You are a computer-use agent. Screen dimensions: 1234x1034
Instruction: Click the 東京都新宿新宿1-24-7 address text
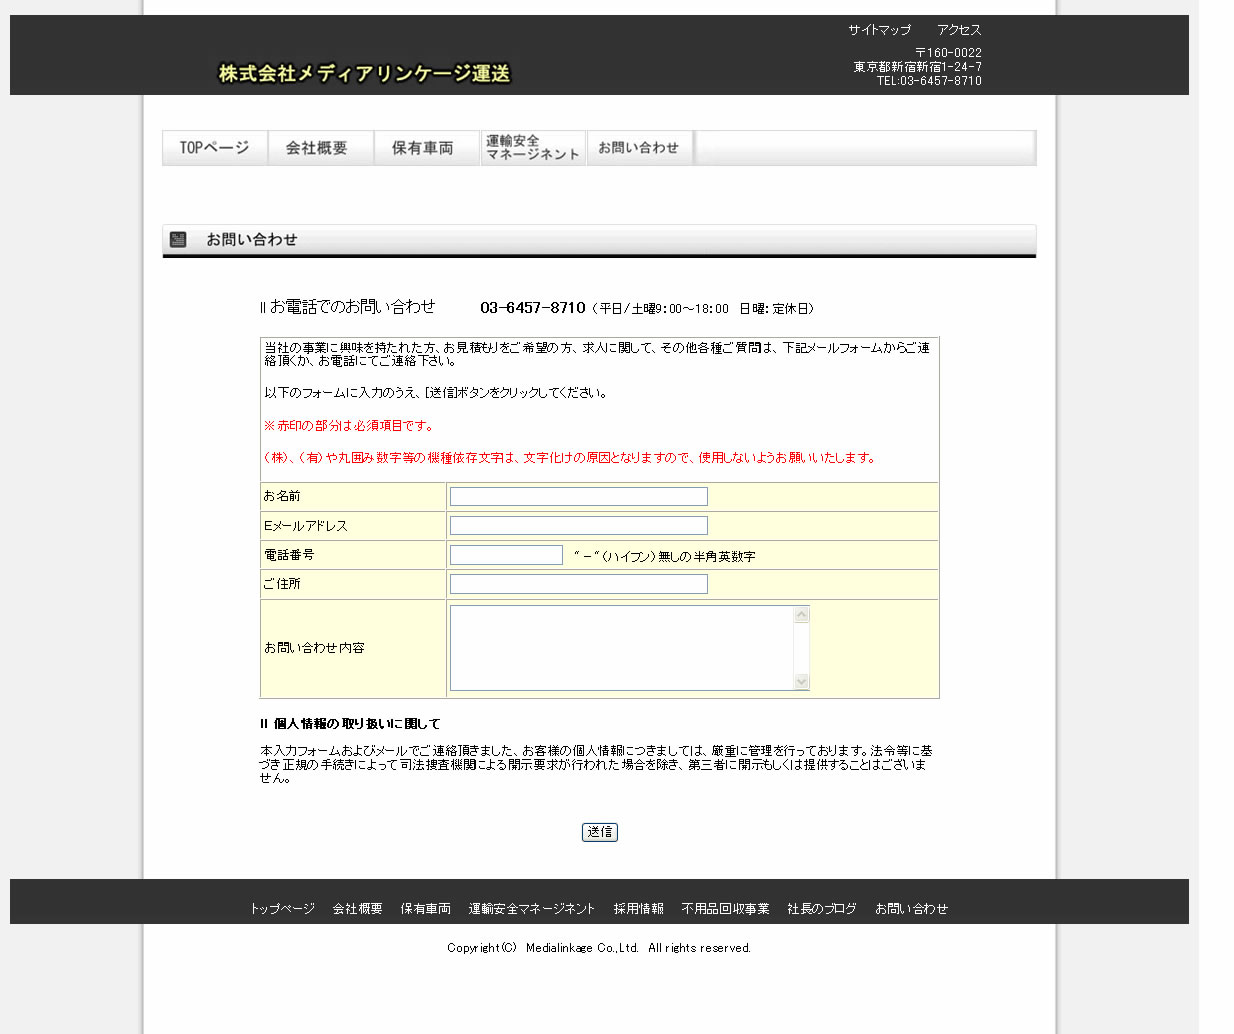pos(917,67)
